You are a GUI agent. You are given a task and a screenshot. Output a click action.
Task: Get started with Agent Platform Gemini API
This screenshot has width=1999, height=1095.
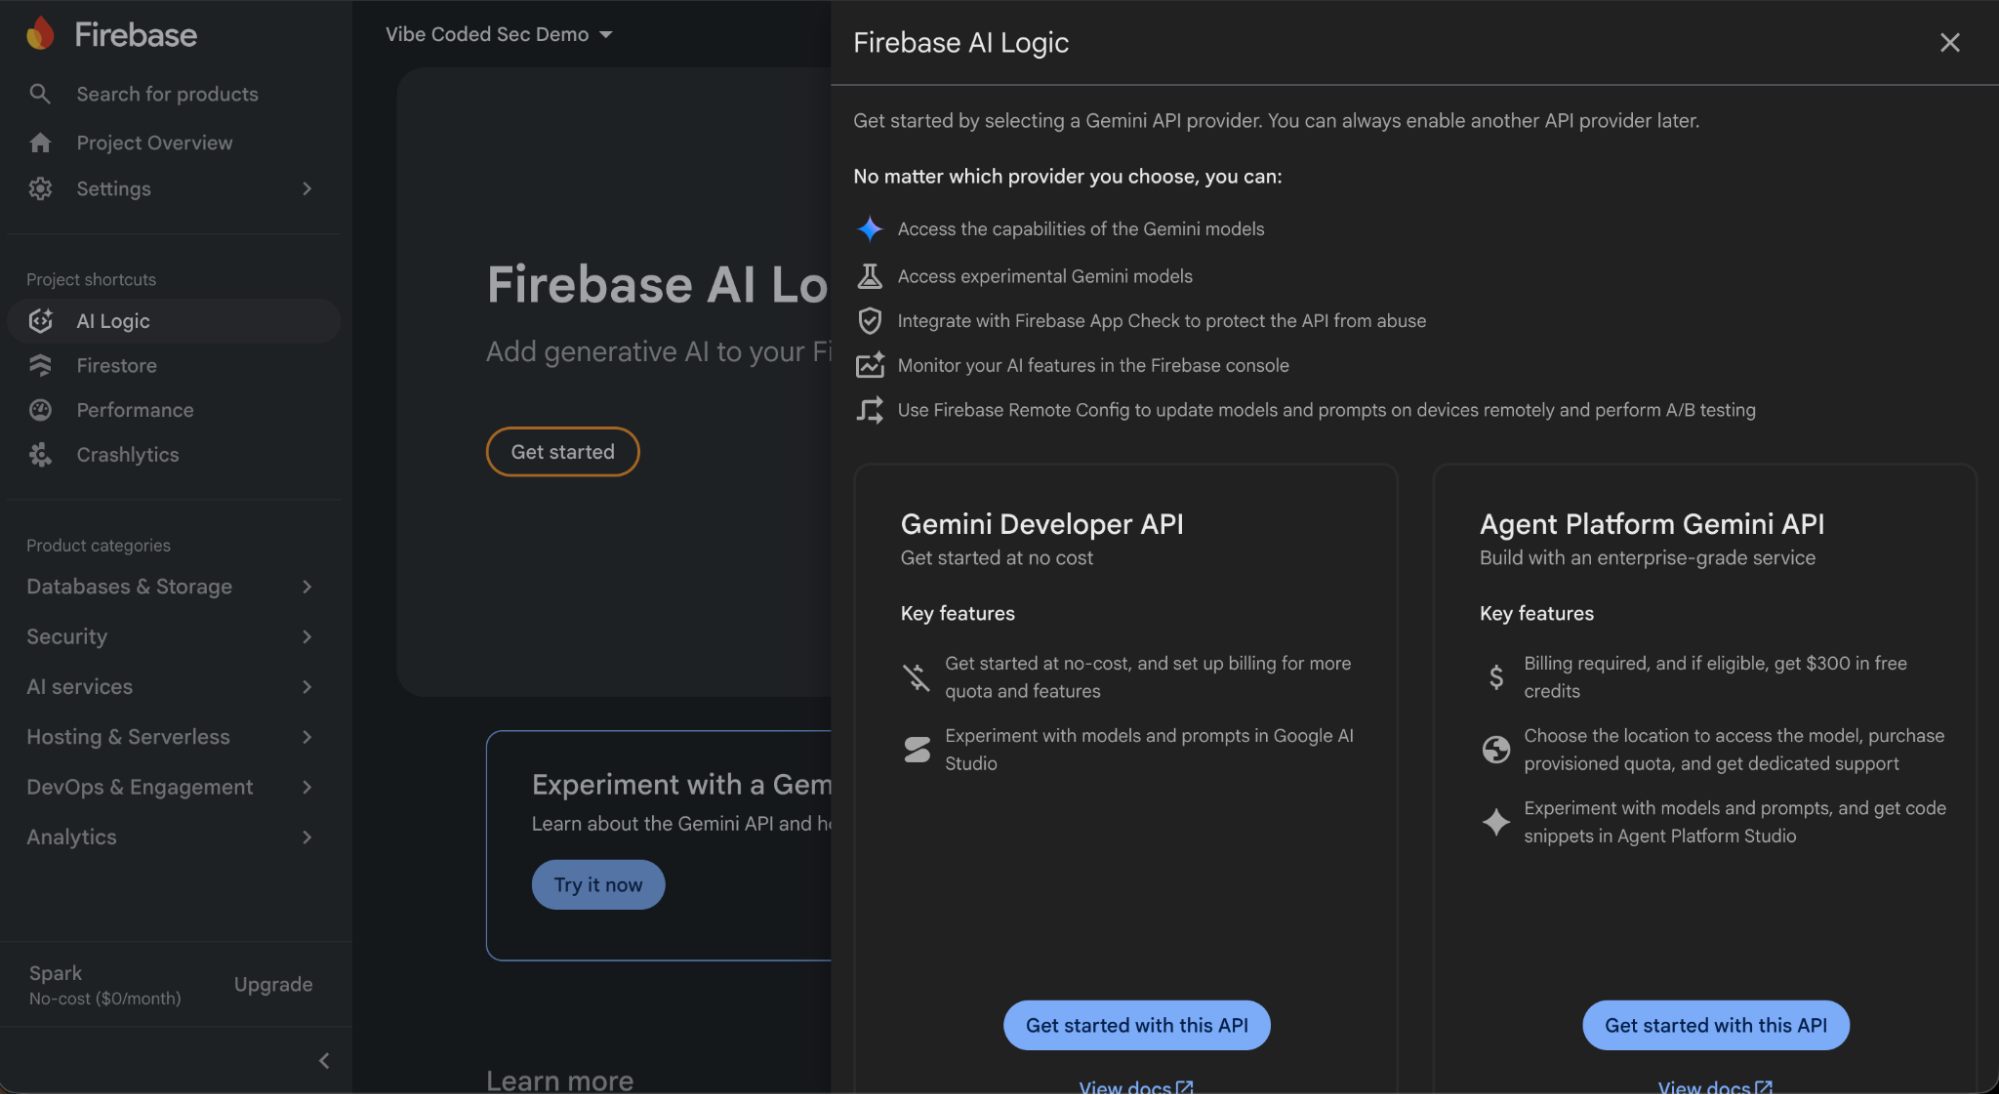pos(1716,1025)
